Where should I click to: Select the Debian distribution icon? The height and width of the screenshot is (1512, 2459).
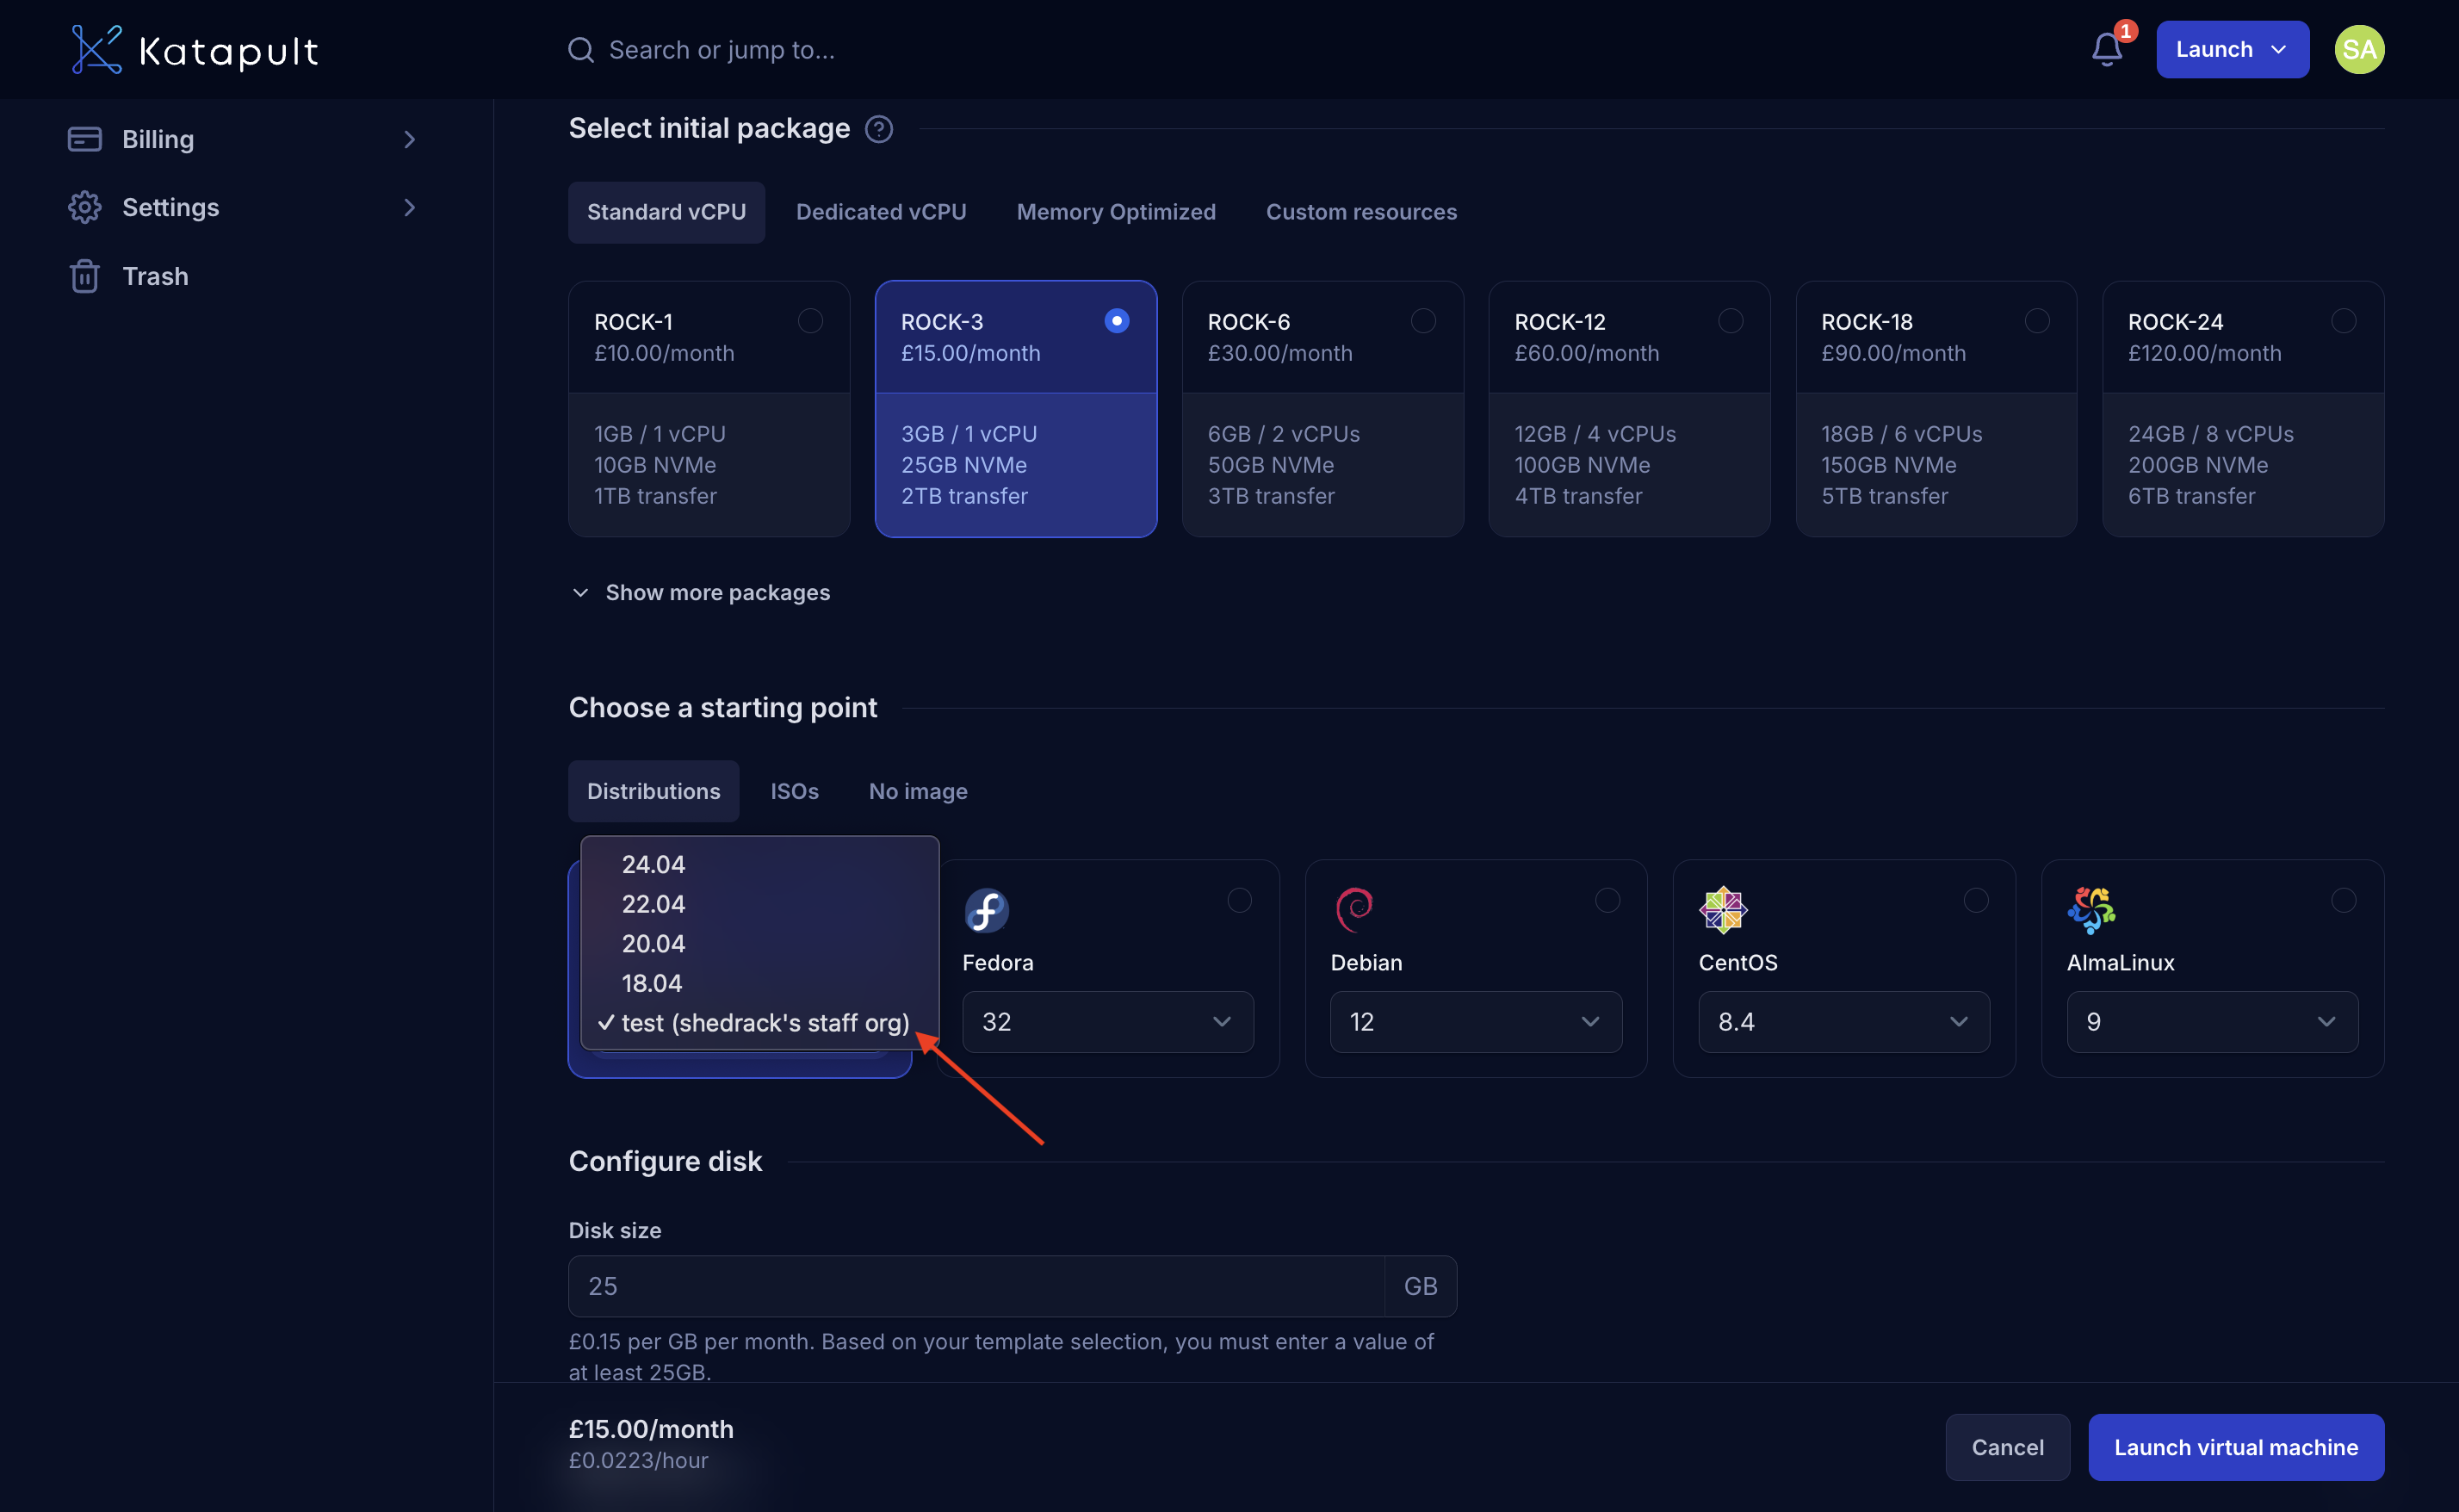coord(1354,910)
